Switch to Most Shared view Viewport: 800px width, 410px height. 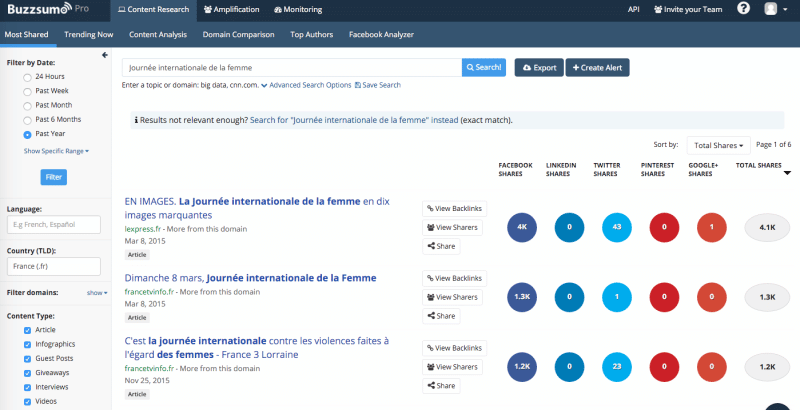click(x=27, y=35)
